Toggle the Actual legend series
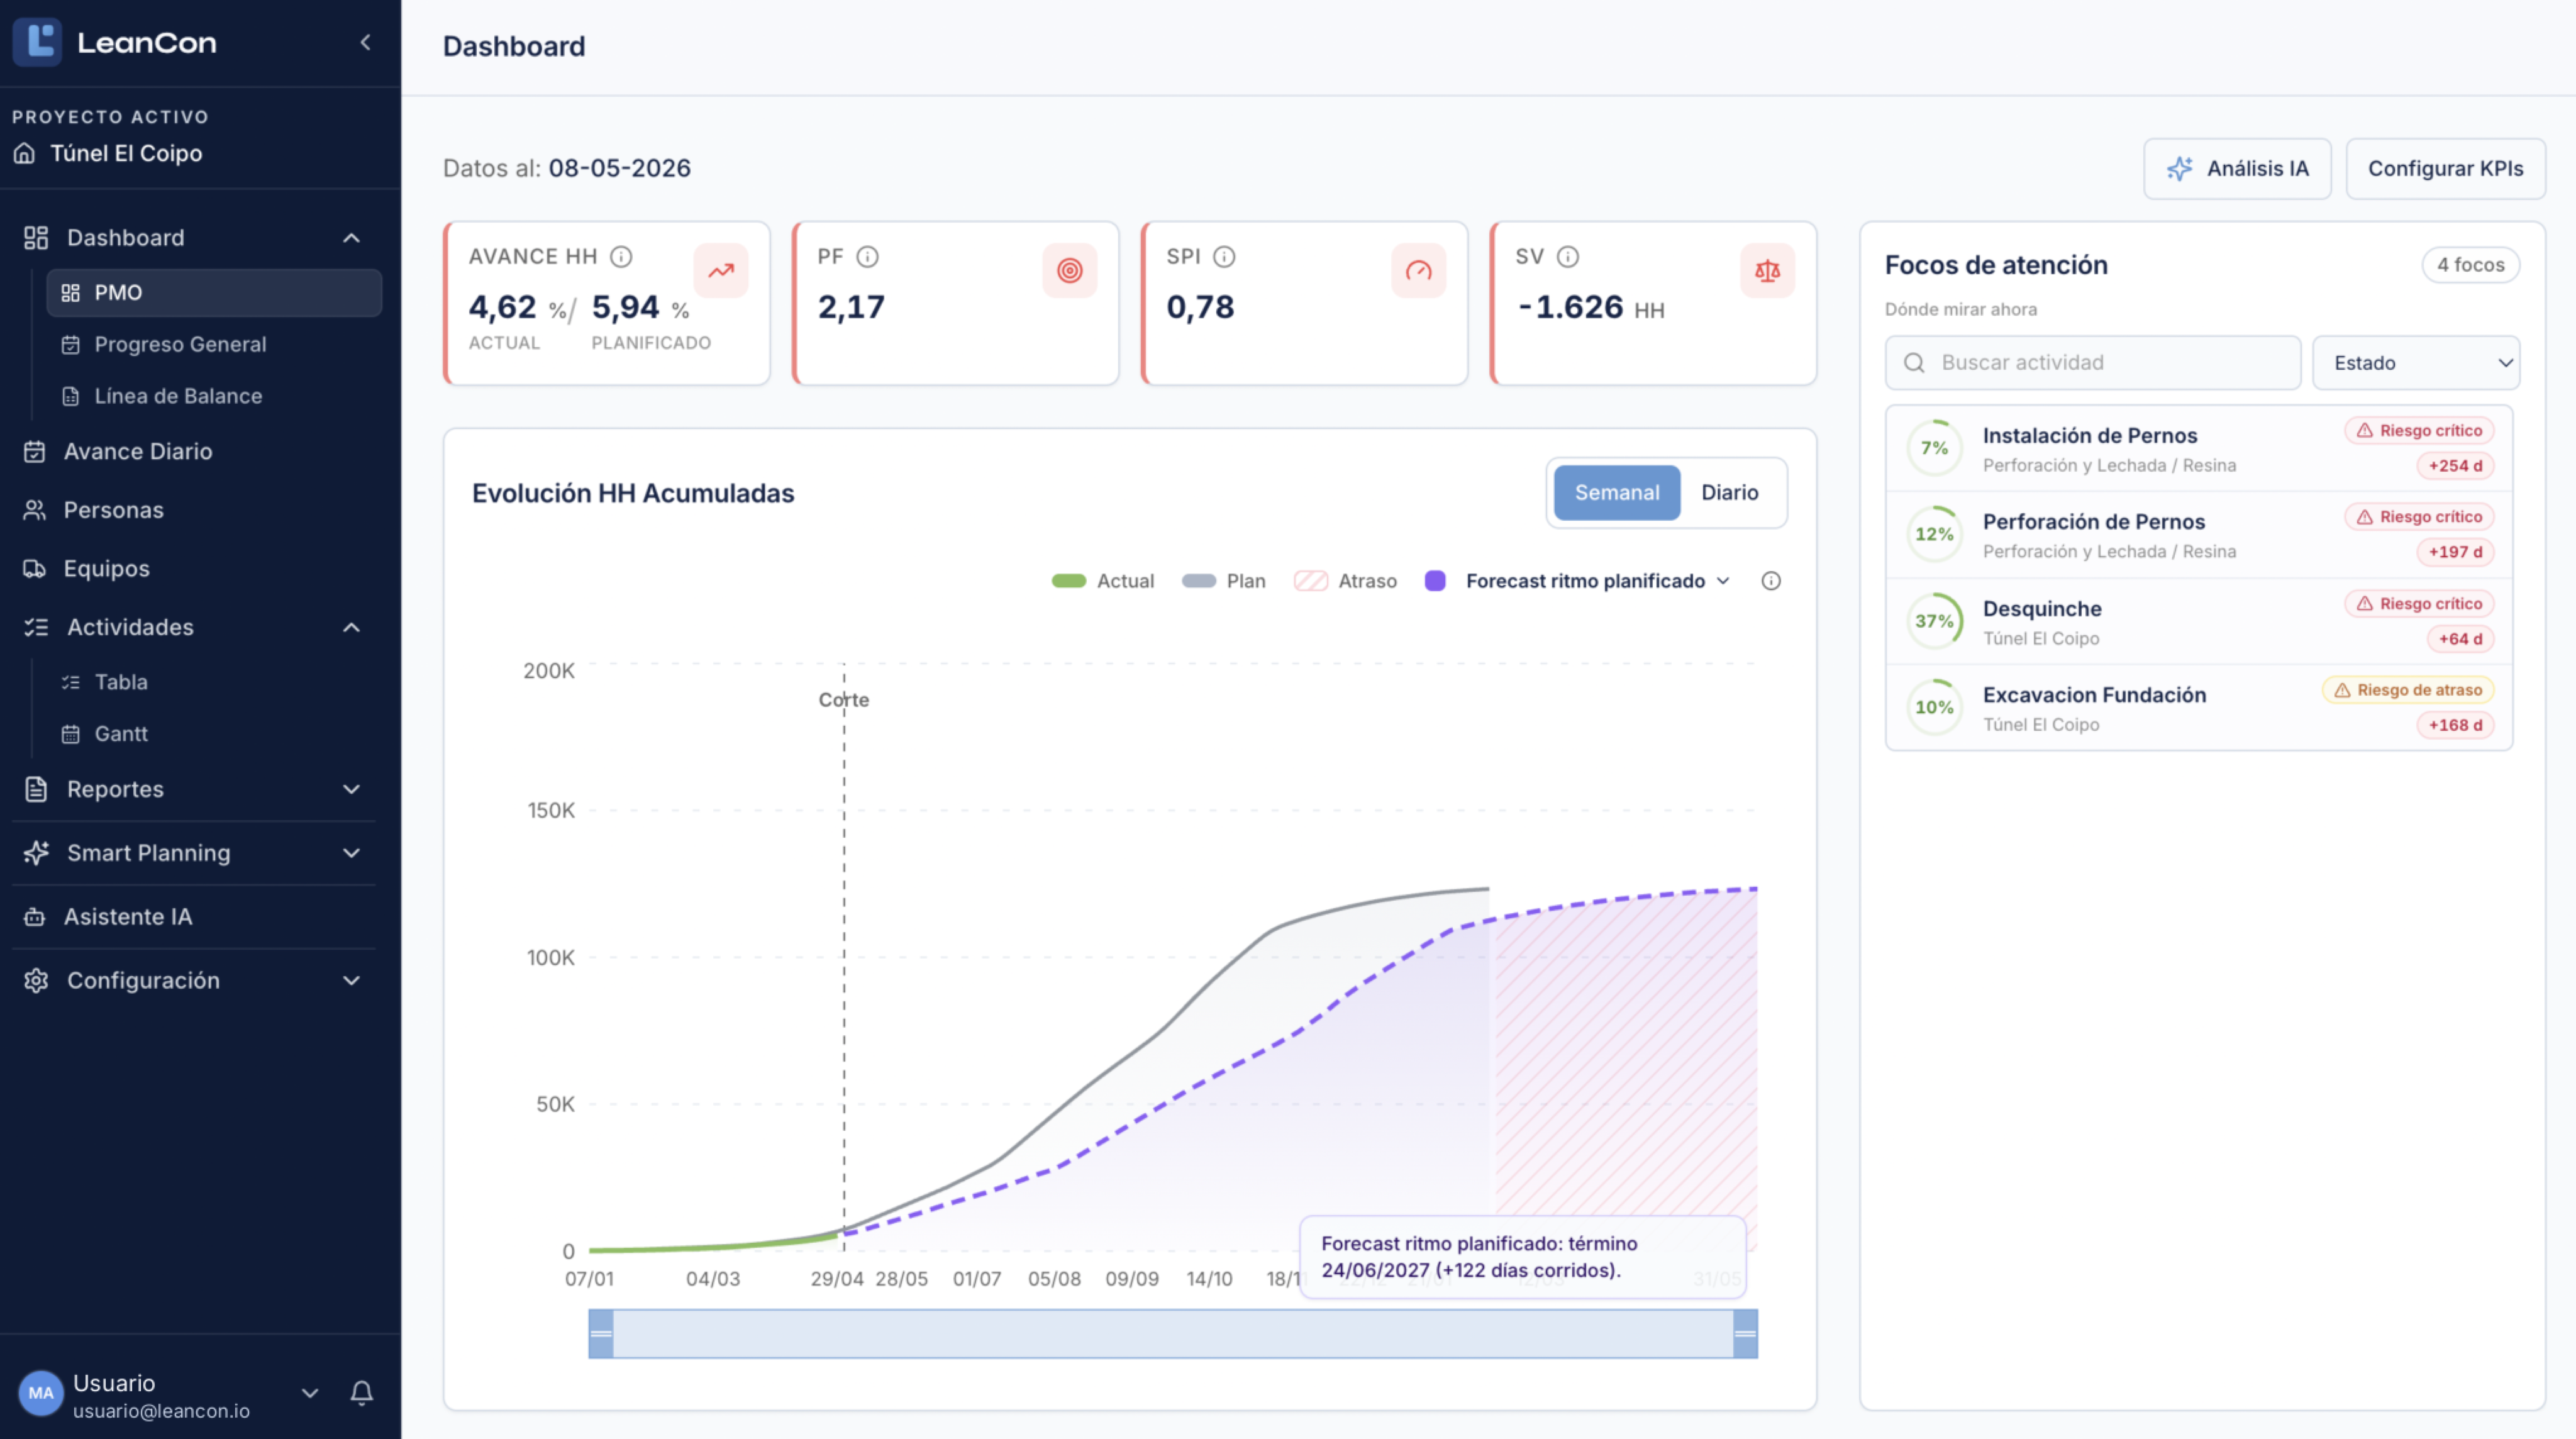Viewport: 2576px width, 1439px height. point(1102,581)
